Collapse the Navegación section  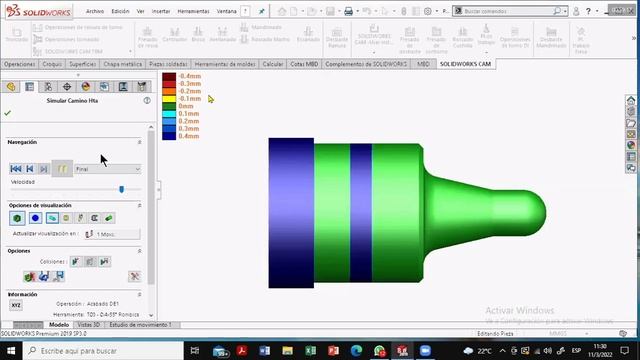140,142
